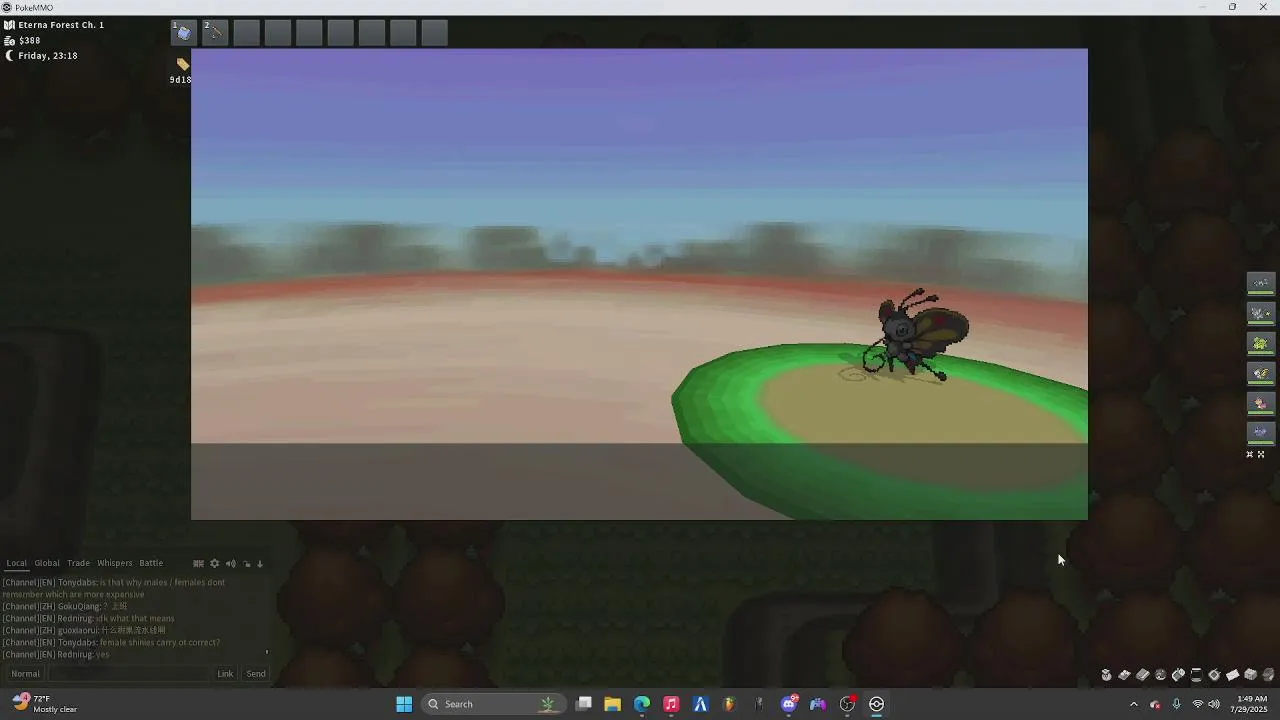Viewport: 1280px width, 720px height.
Task: Open FL Studio from the taskbar
Action: pos(730,704)
